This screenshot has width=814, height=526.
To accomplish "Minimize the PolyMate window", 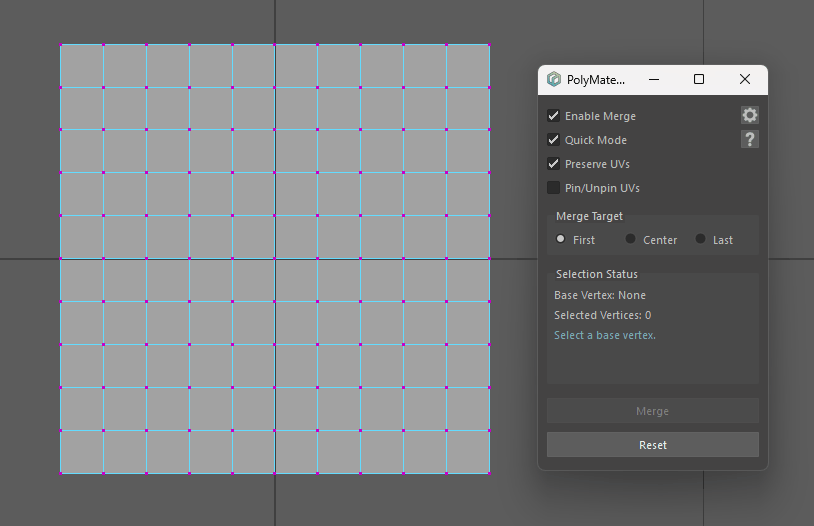I will [x=653, y=79].
